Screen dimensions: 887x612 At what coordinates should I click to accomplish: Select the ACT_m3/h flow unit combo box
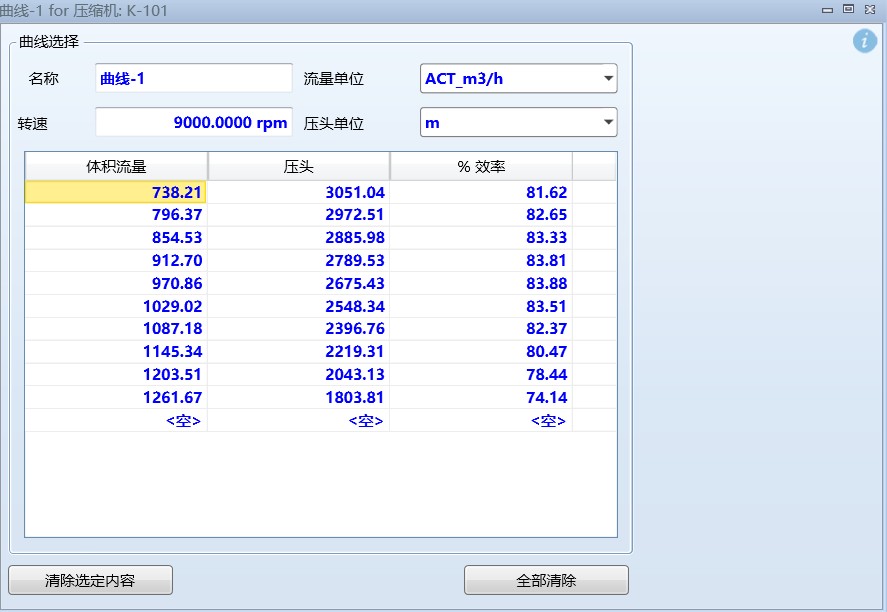click(518, 78)
